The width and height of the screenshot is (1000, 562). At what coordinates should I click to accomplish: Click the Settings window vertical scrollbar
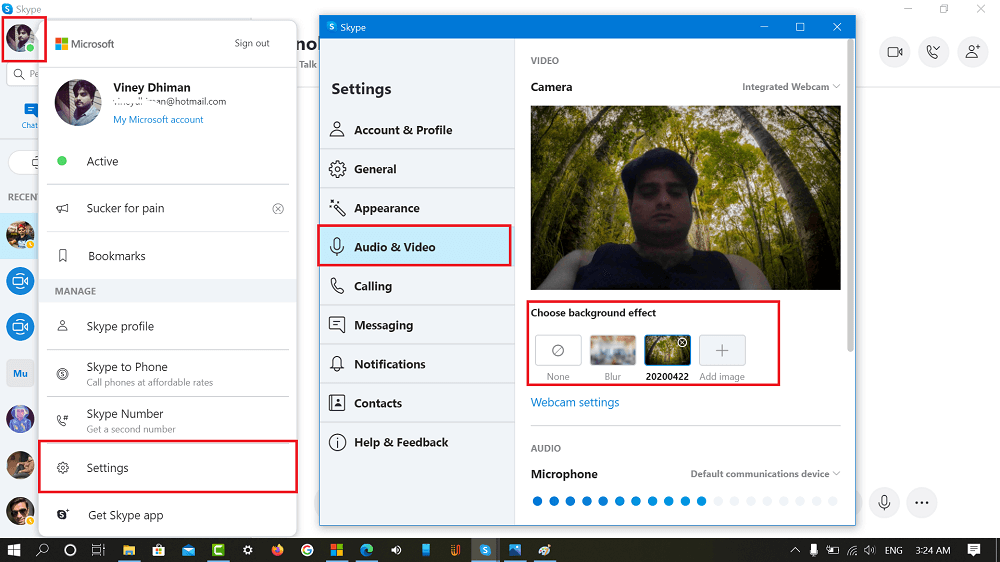[x=850, y=195]
